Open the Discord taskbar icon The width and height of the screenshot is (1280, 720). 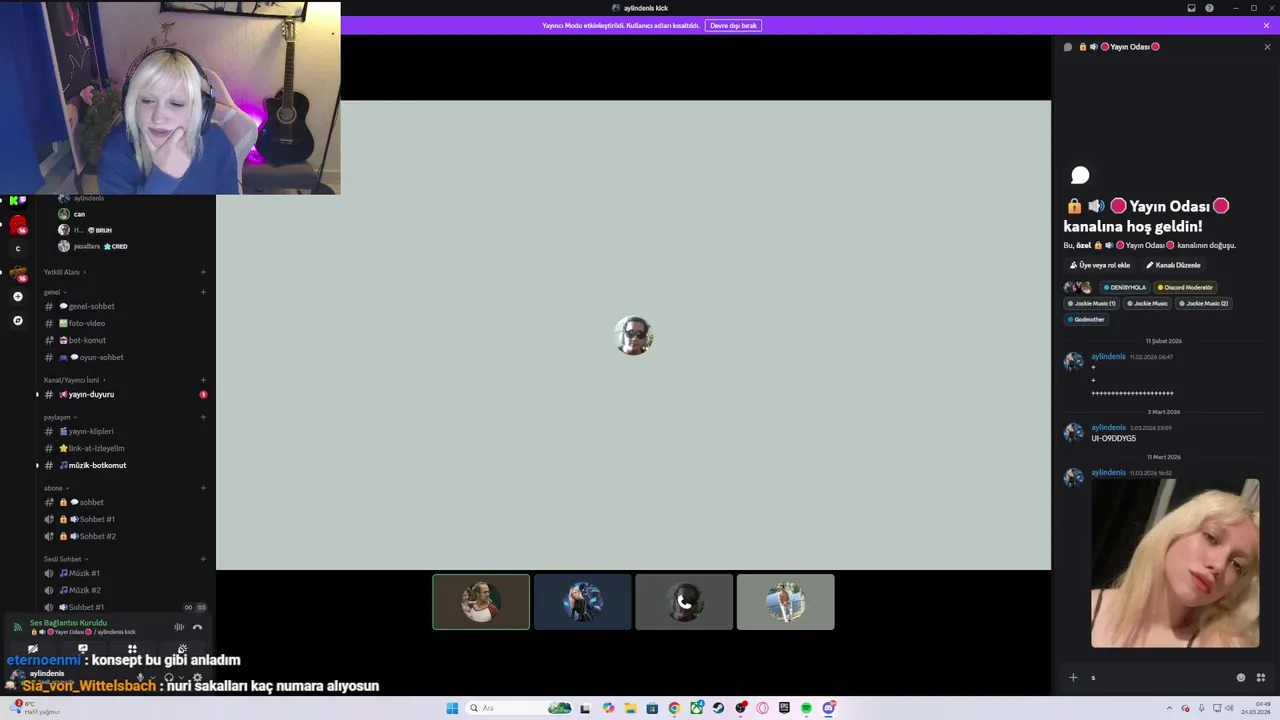pyautogui.click(x=828, y=708)
